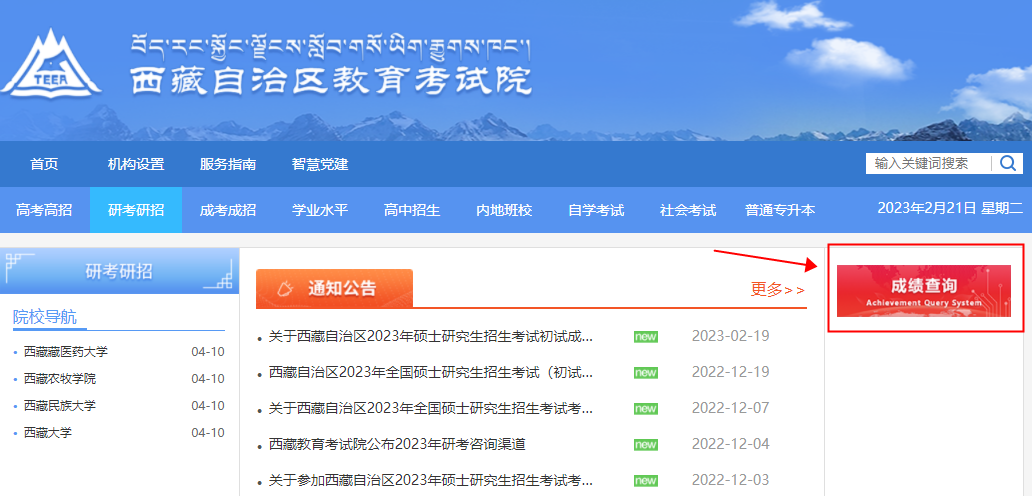This screenshot has height=496, width=1032.
Task: Click the new badge beside 2022-12-03
Action: click(646, 480)
